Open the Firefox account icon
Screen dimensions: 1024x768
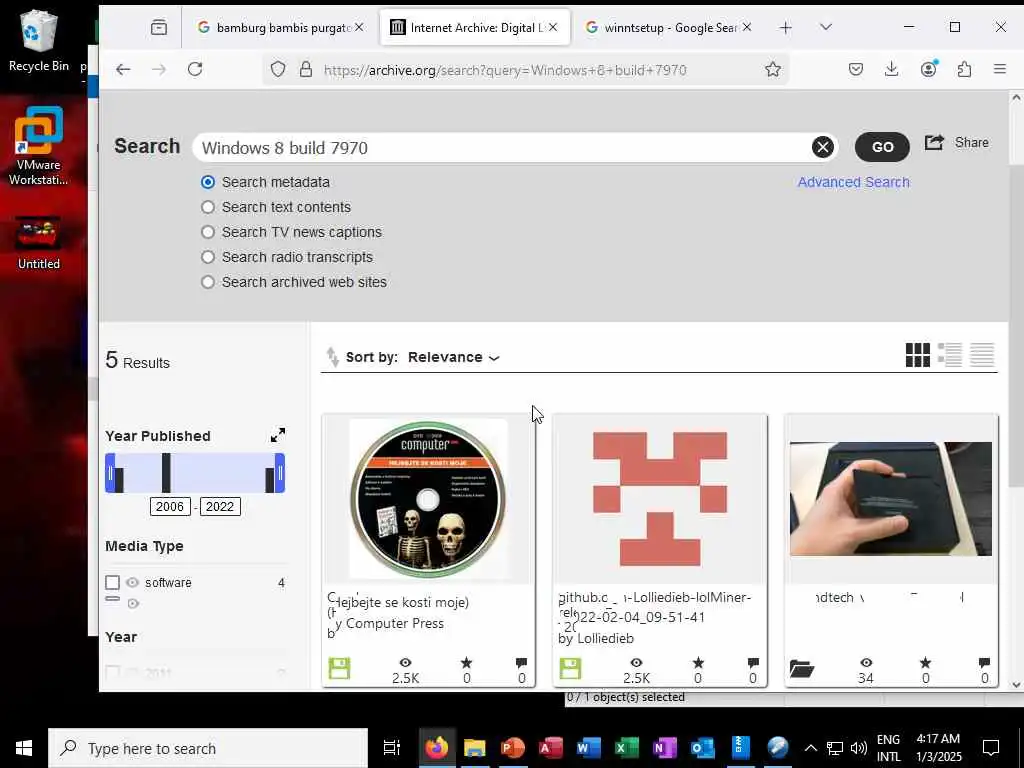929,69
